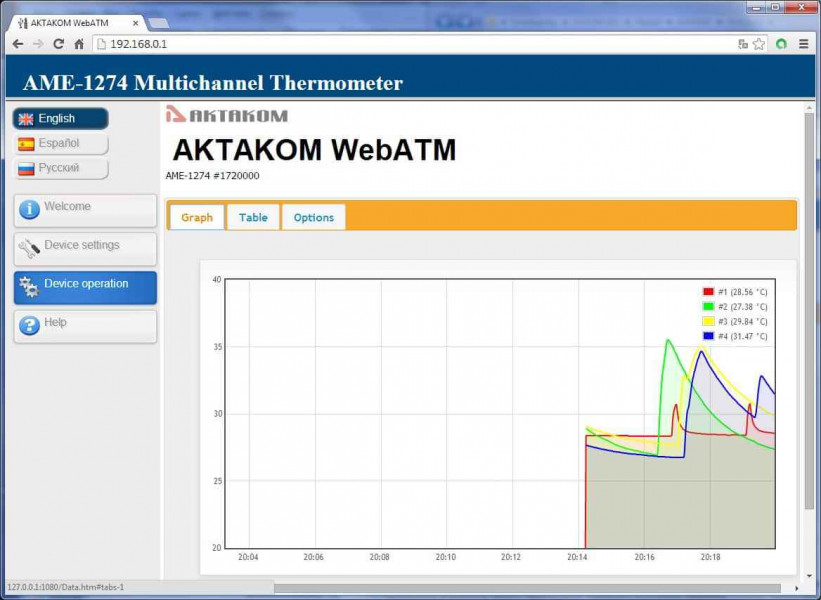This screenshot has height=600, width=821.
Task: Click the green channel #2 legend swatch
Action: coord(708,306)
